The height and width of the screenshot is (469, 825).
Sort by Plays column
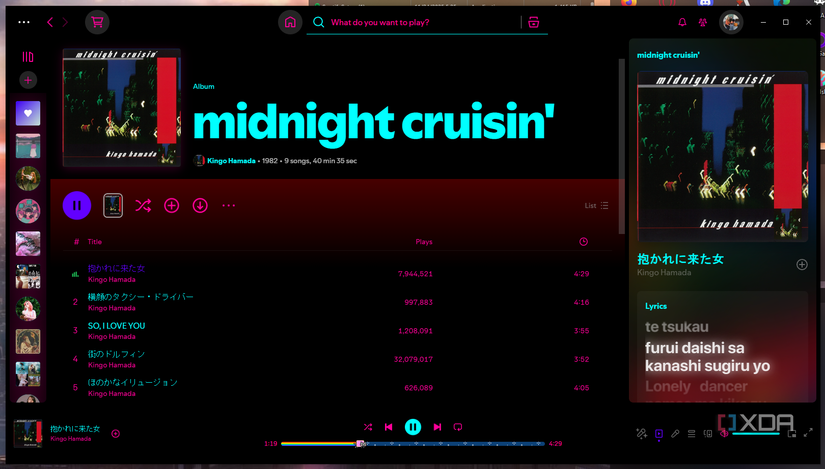click(424, 242)
